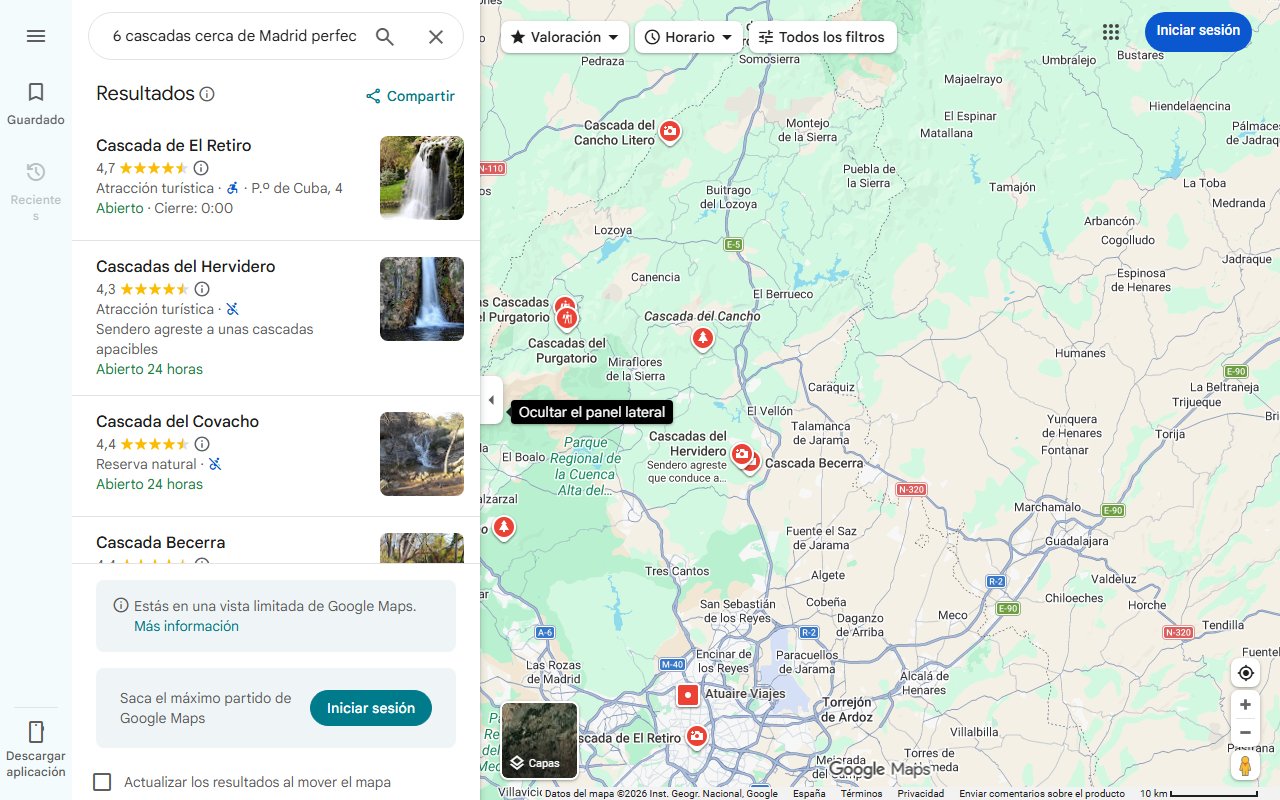Open the Cascadas del Hervidero photo thumbnail
This screenshot has height=800, width=1280.
tap(421, 299)
